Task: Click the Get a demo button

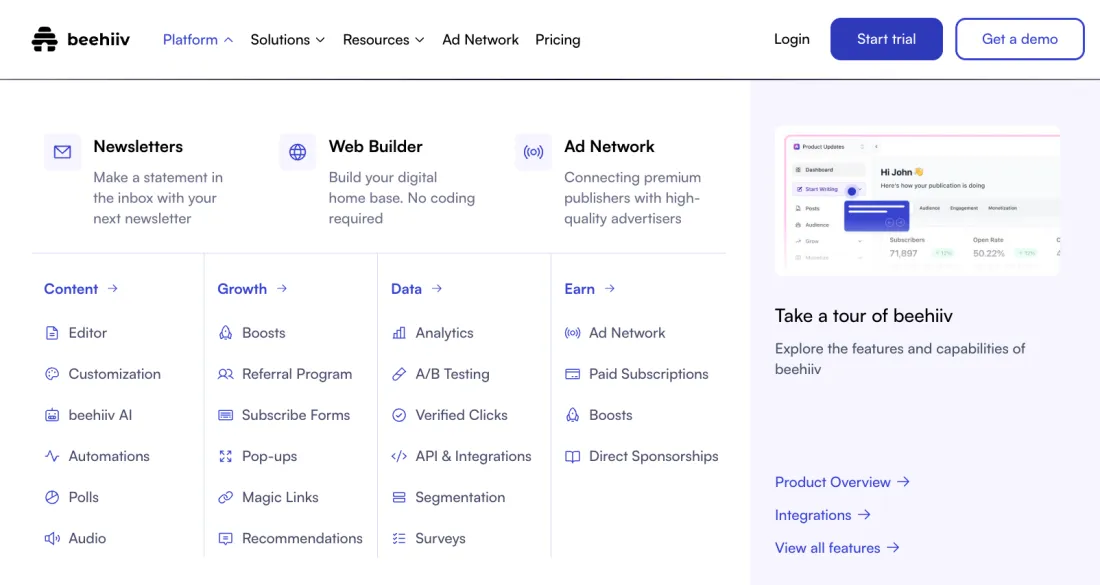Action: (x=1019, y=39)
